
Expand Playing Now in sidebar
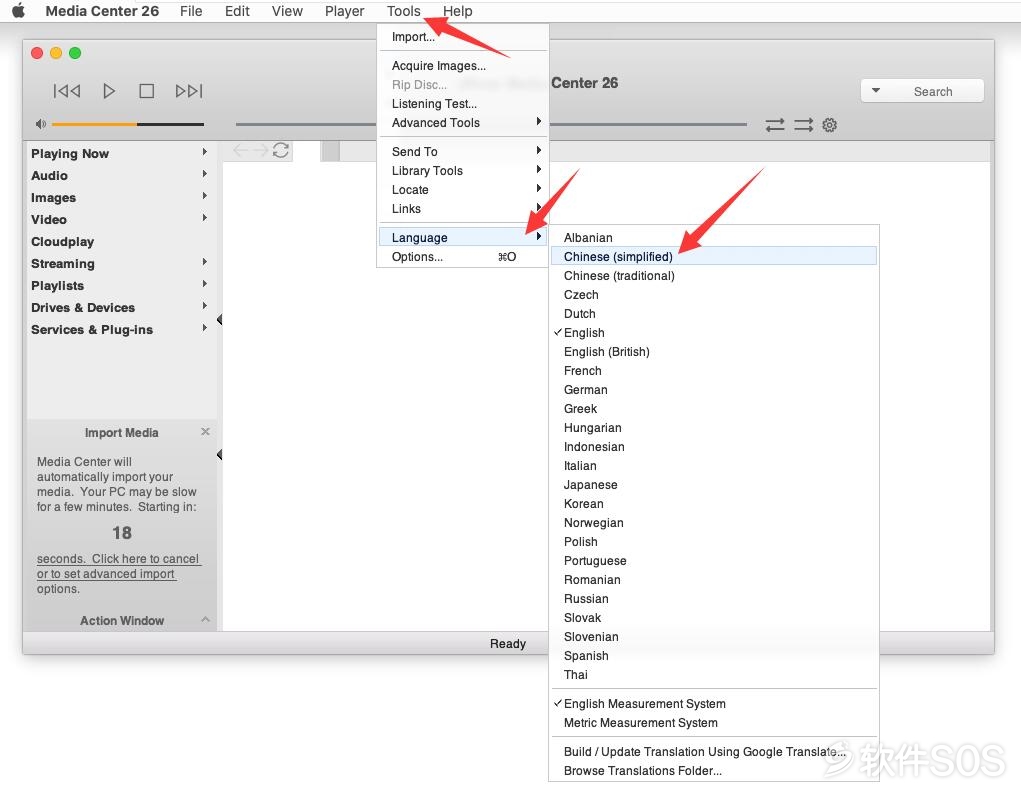pos(204,152)
